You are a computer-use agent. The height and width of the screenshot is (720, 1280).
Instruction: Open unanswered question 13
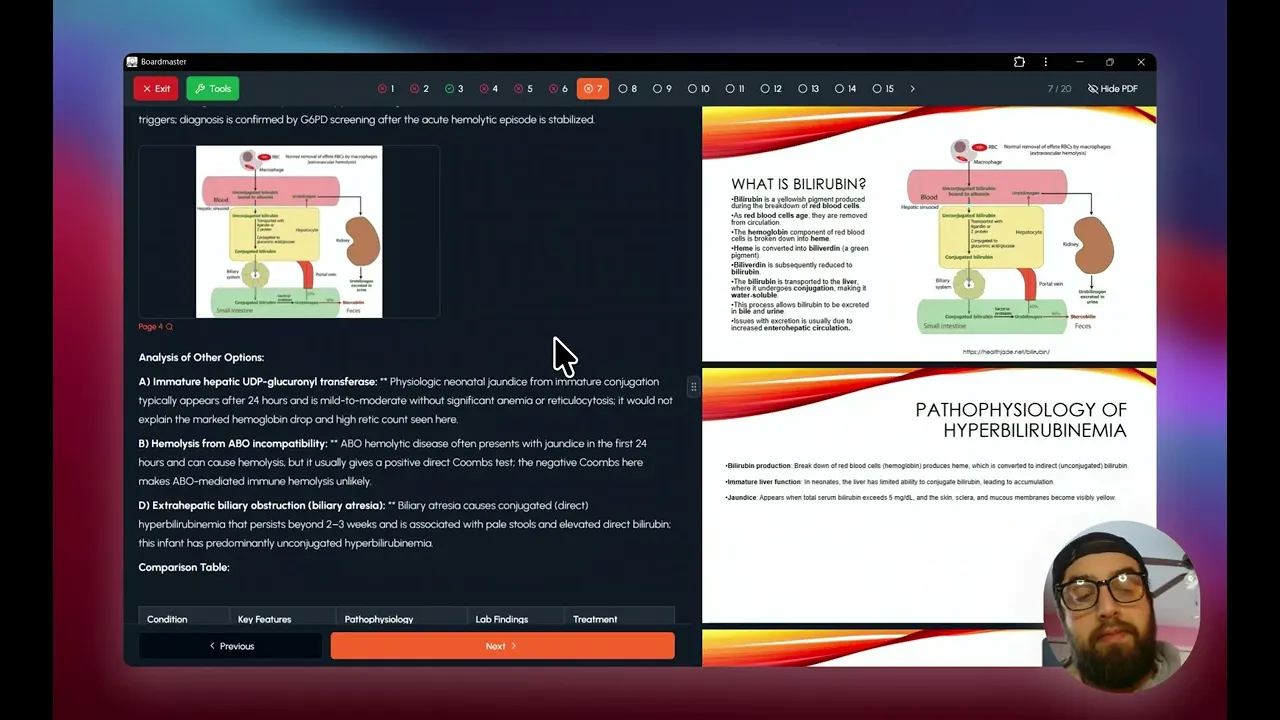click(x=808, y=89)
